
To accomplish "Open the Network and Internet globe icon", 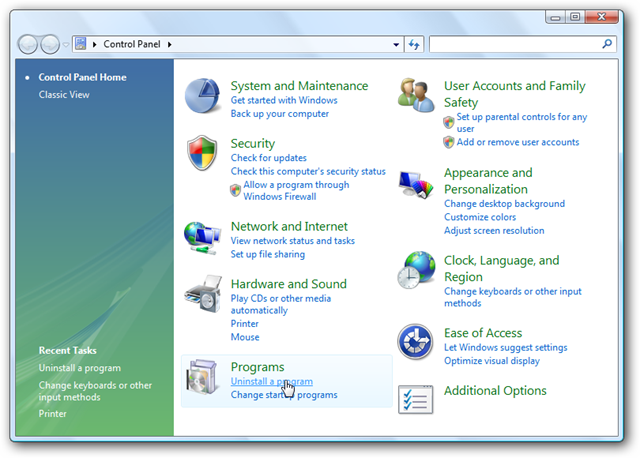I will (x=201, y=236).
